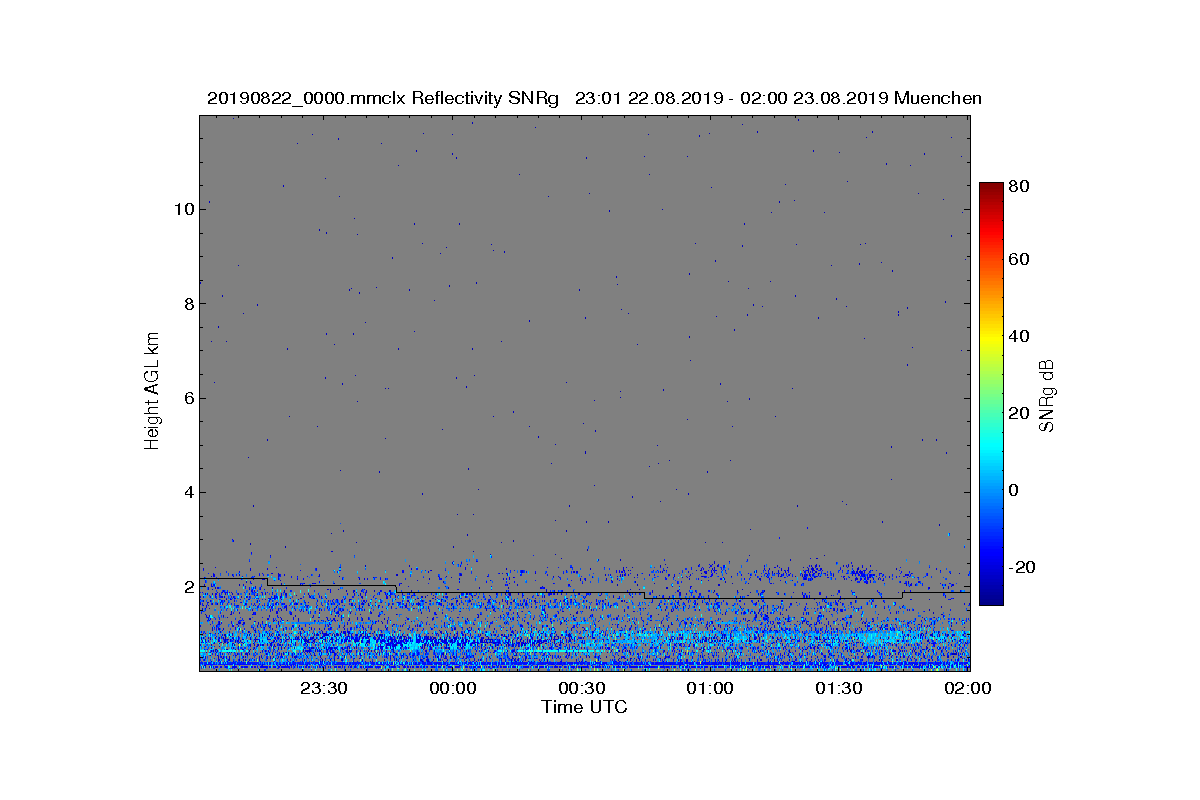Click the height tick label 8

(188, 303)
